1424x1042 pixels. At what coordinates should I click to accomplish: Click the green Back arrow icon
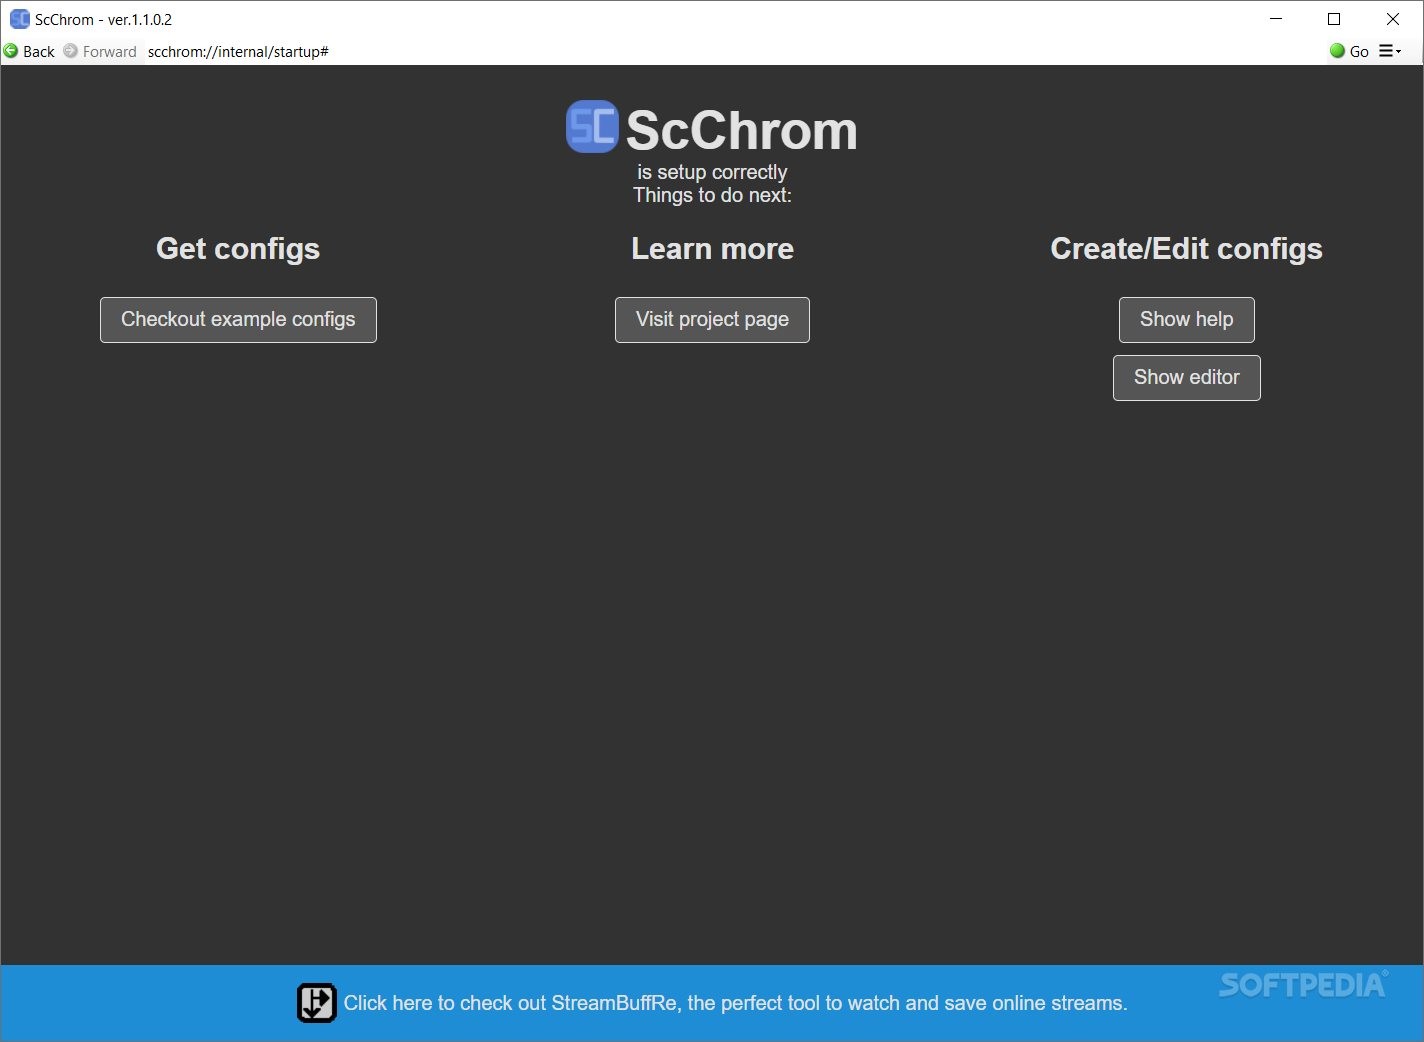click(11, 51)
